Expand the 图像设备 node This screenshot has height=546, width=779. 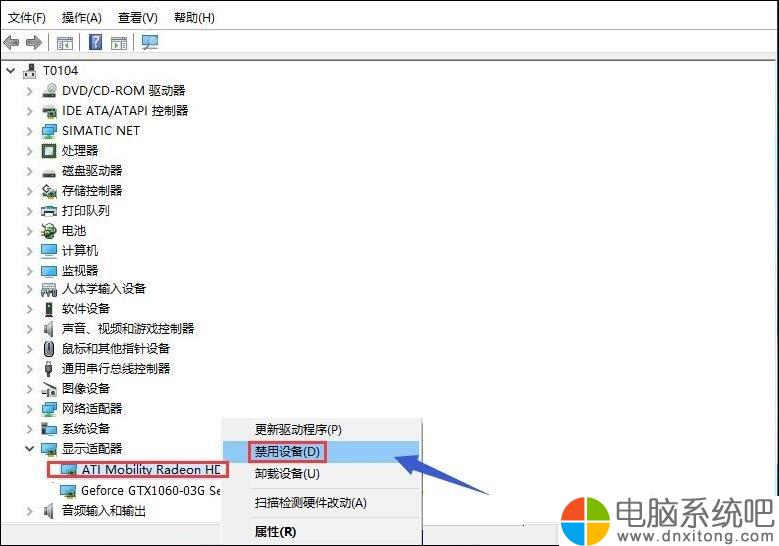pyautogui.click(x=29, y=389)
